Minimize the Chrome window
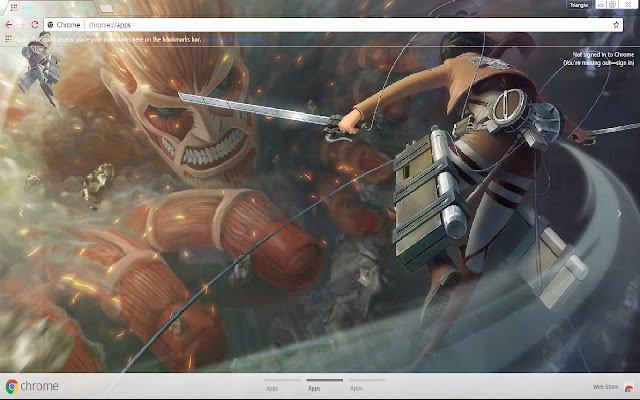Viewport: 640px width, 400px height. pyautogui.click(x=601, y=5)
